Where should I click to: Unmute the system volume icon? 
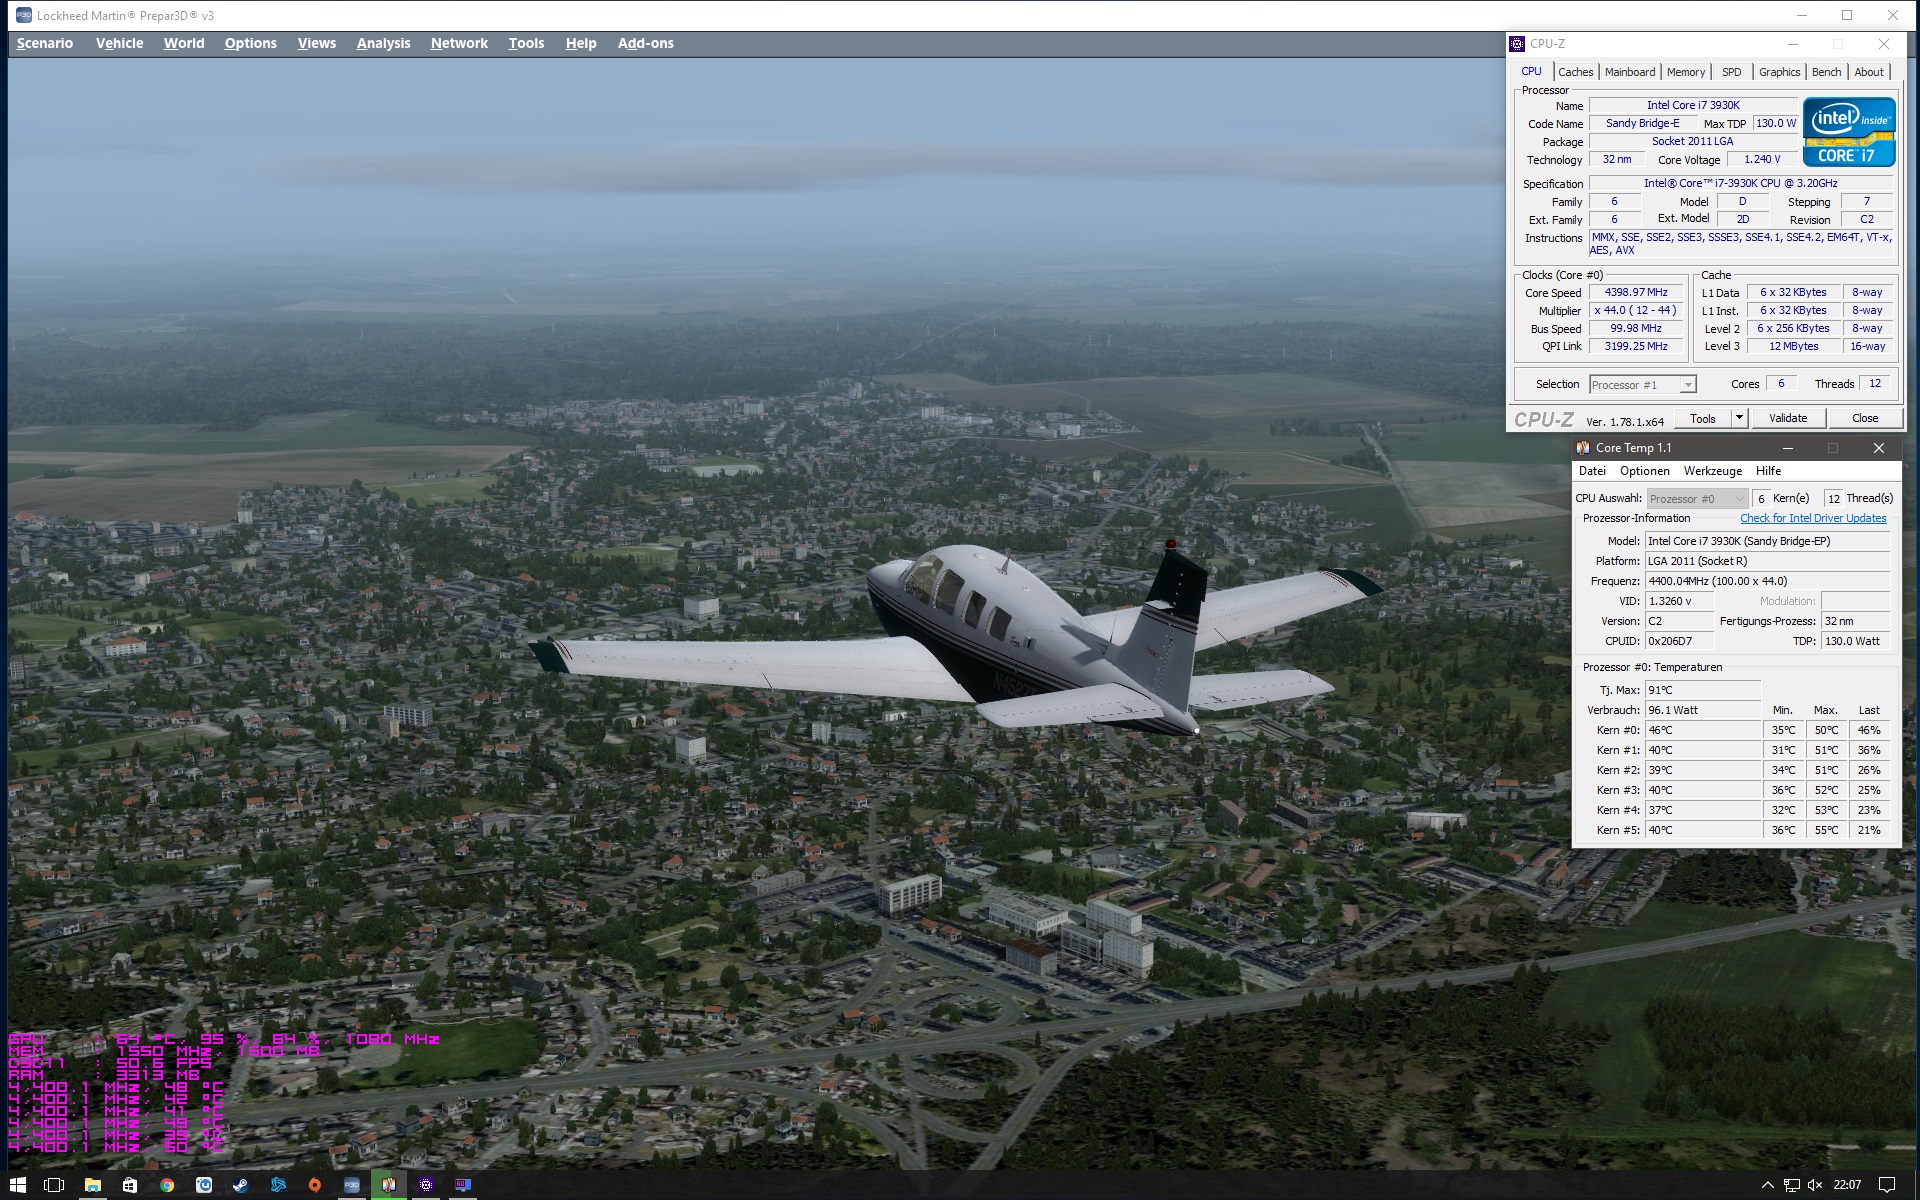tap(1815, 1185)
